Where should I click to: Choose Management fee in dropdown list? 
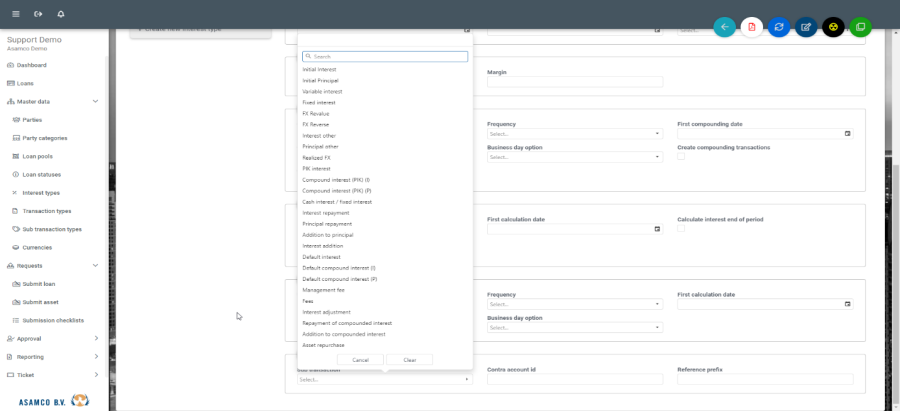[323, 290]
